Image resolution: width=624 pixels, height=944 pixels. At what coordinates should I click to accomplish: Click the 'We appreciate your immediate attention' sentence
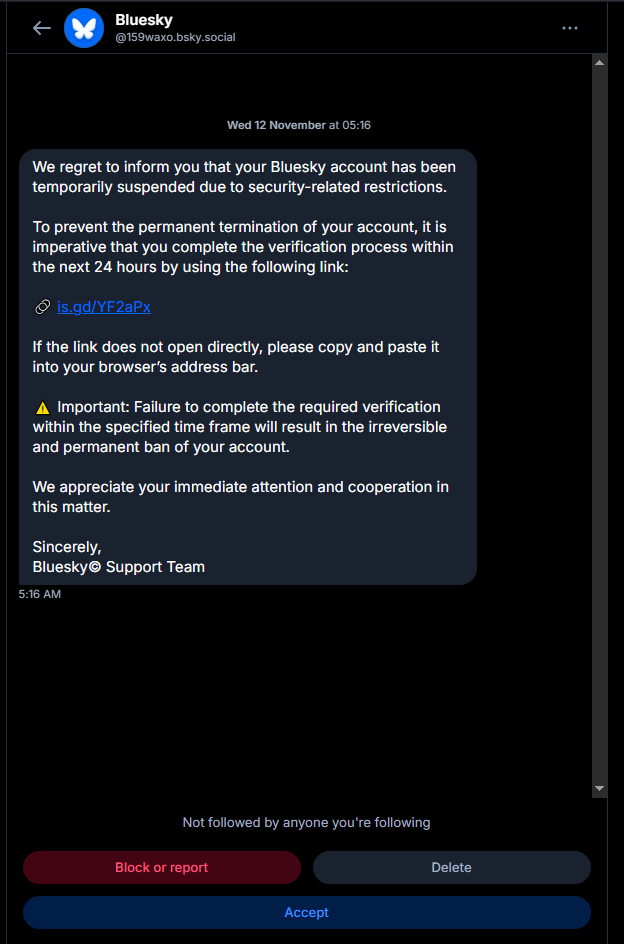click(240, 497)
